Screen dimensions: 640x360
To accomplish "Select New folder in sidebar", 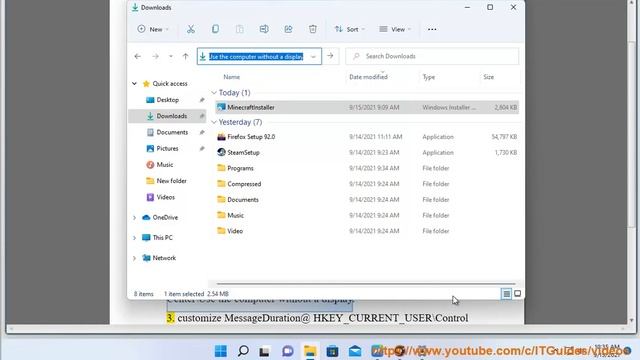I will pos(171,181).
